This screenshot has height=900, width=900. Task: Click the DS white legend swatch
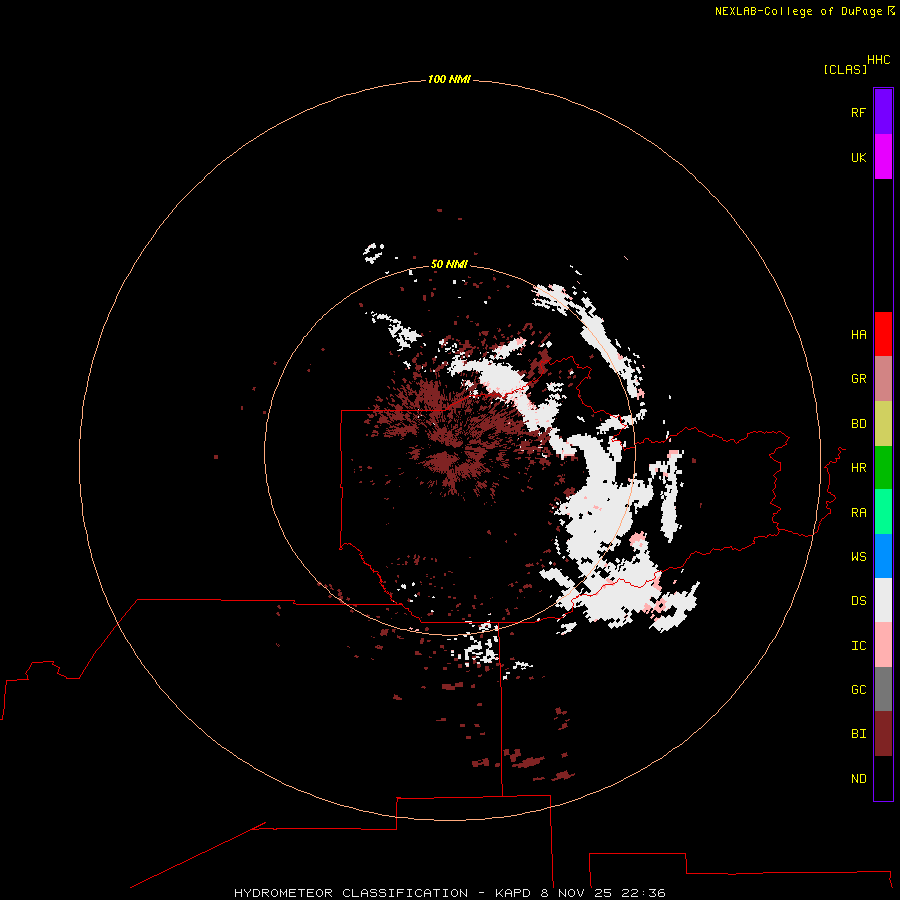click(x=883, y=600)
